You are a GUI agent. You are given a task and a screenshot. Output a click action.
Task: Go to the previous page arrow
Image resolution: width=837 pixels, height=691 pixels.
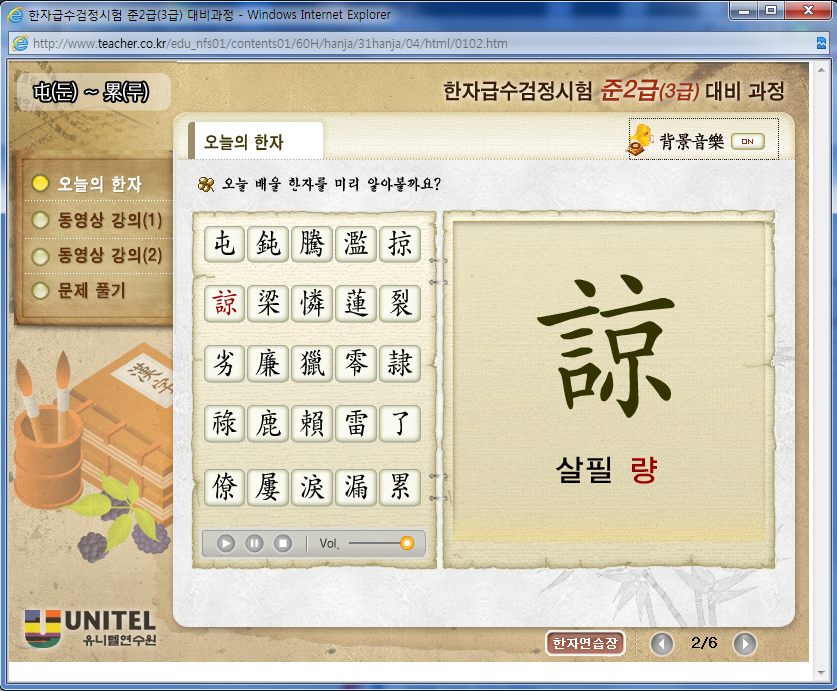661,643
